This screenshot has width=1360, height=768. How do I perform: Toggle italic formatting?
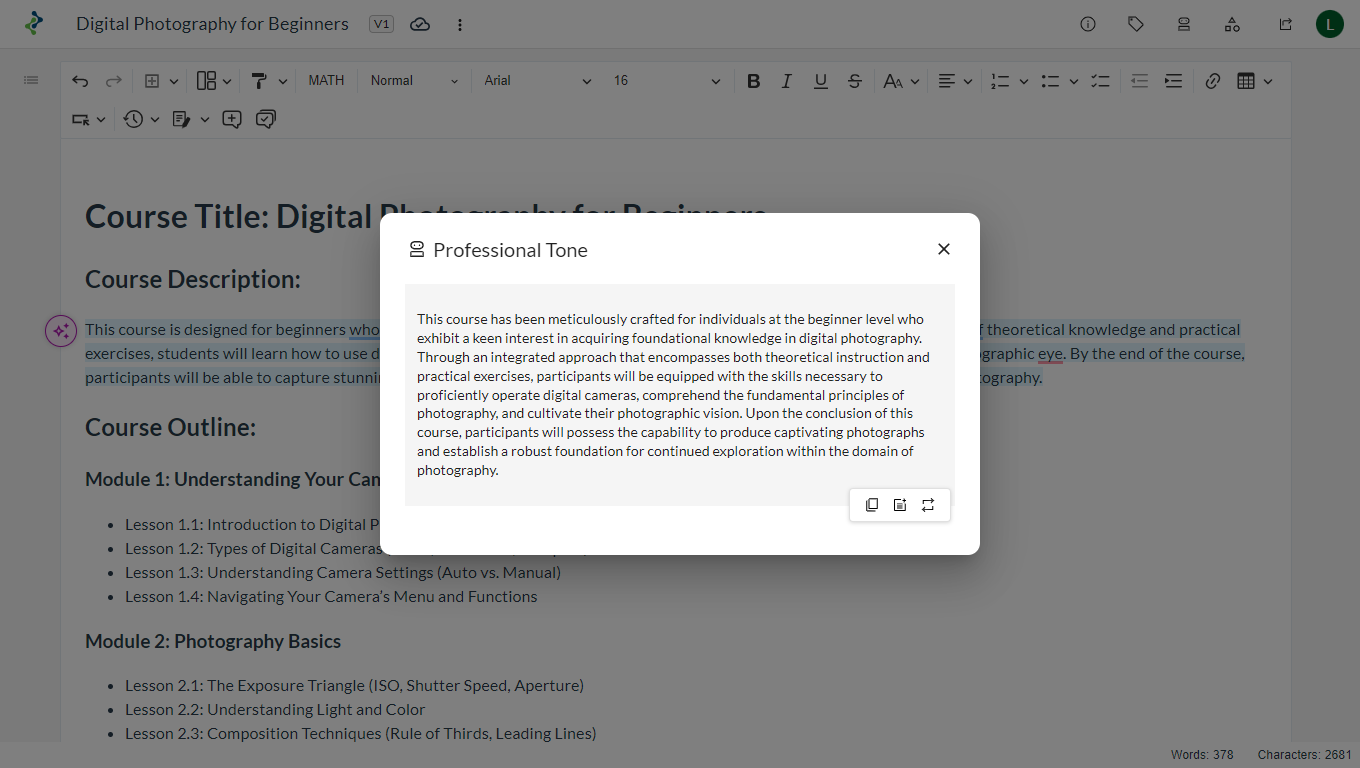(787, 81)
